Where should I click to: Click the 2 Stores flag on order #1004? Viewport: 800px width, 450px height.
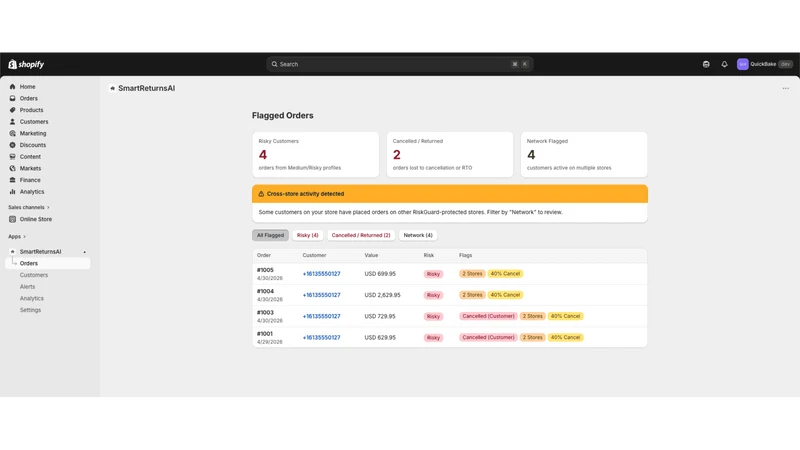(472, 295)
